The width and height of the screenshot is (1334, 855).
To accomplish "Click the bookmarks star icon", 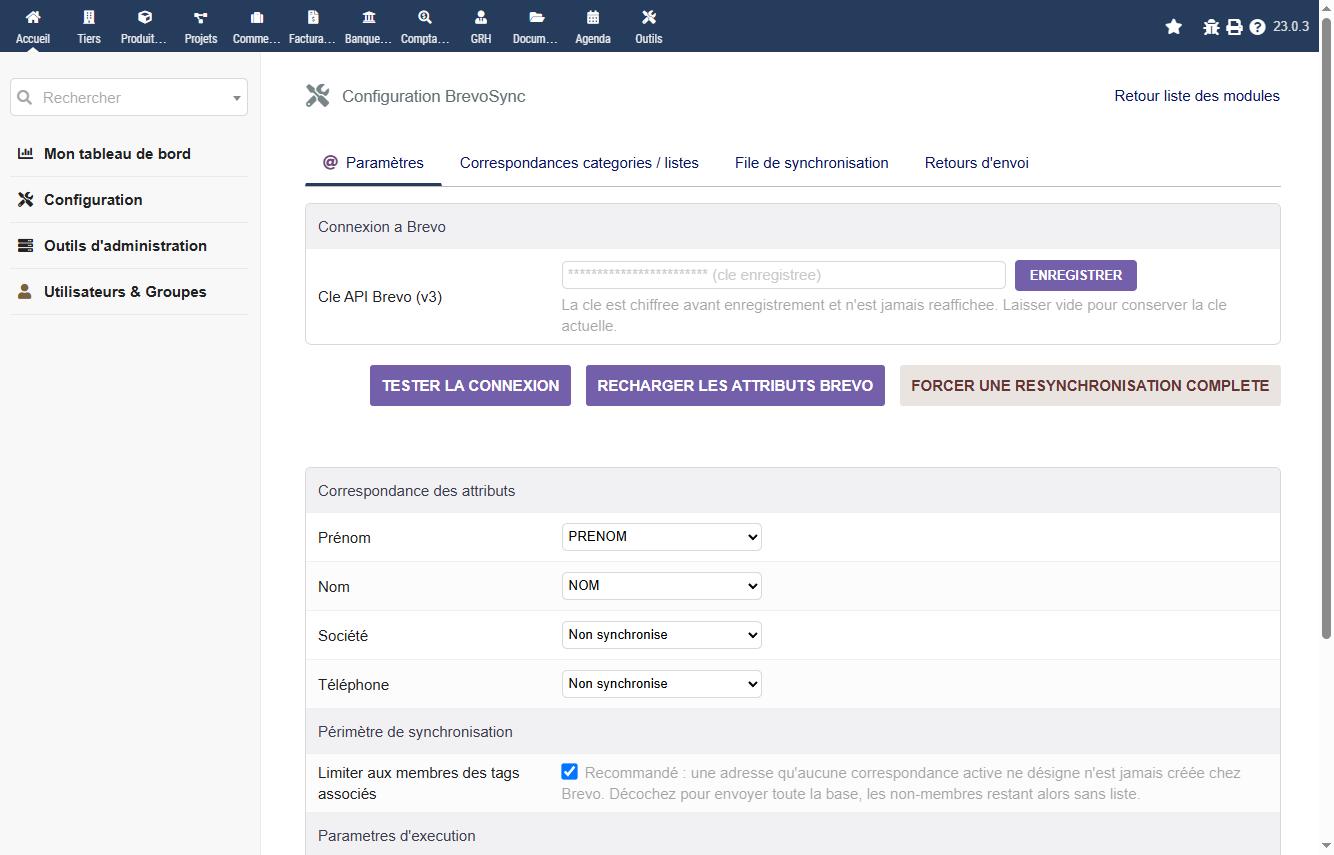I will [x=1174, y=27].
